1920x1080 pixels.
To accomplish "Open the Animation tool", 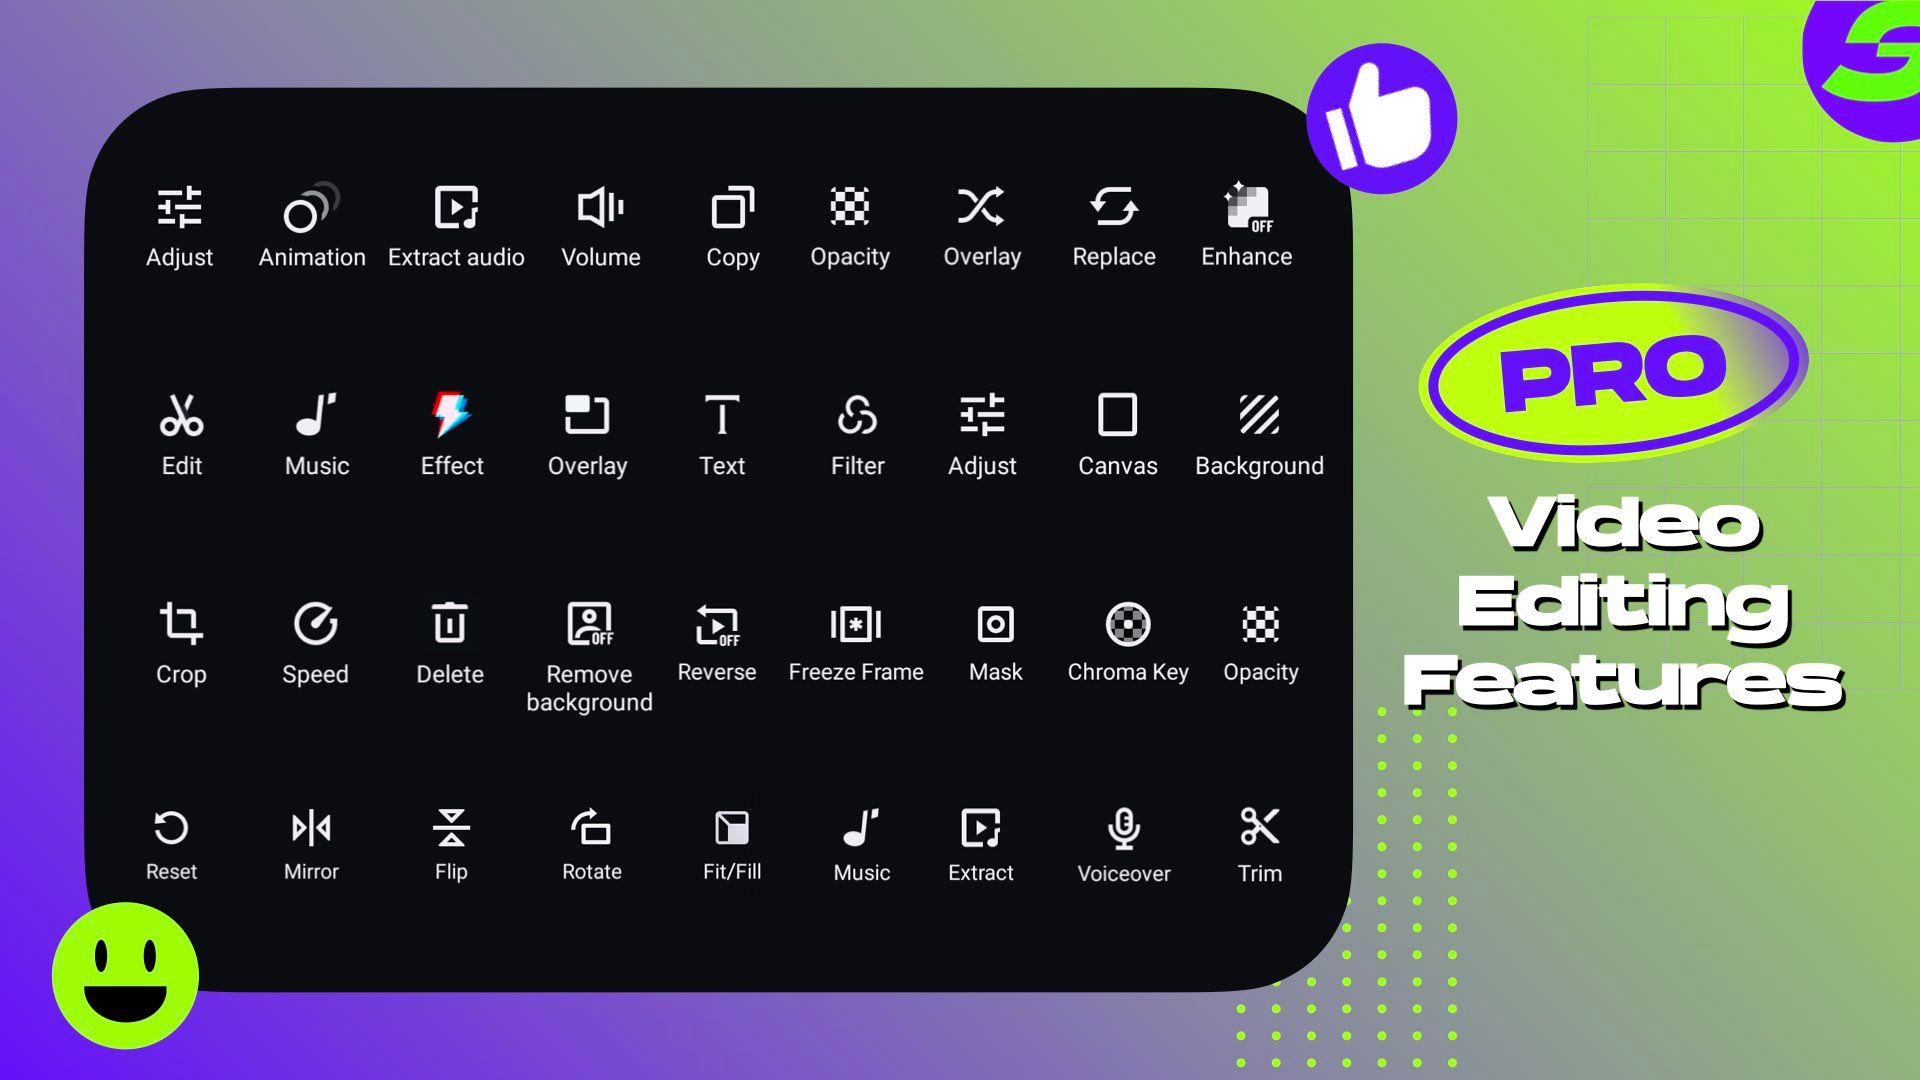I will pos(311,222).
